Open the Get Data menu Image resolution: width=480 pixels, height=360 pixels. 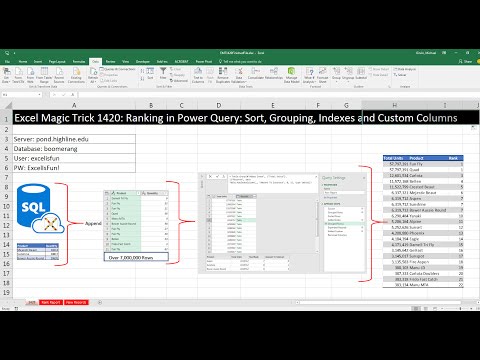tap(6, 75)
